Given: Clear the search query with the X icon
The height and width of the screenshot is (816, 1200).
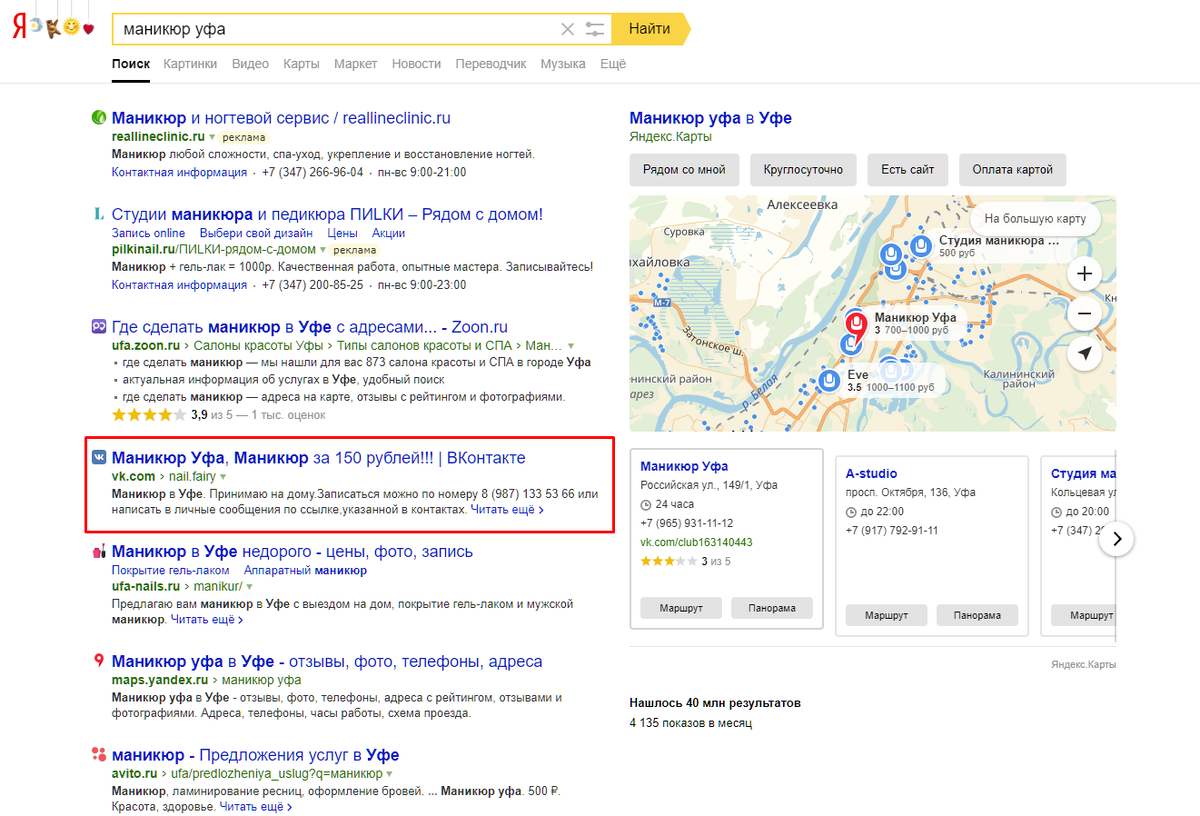Looking at the screenshot, I should [x=567, y=29].
